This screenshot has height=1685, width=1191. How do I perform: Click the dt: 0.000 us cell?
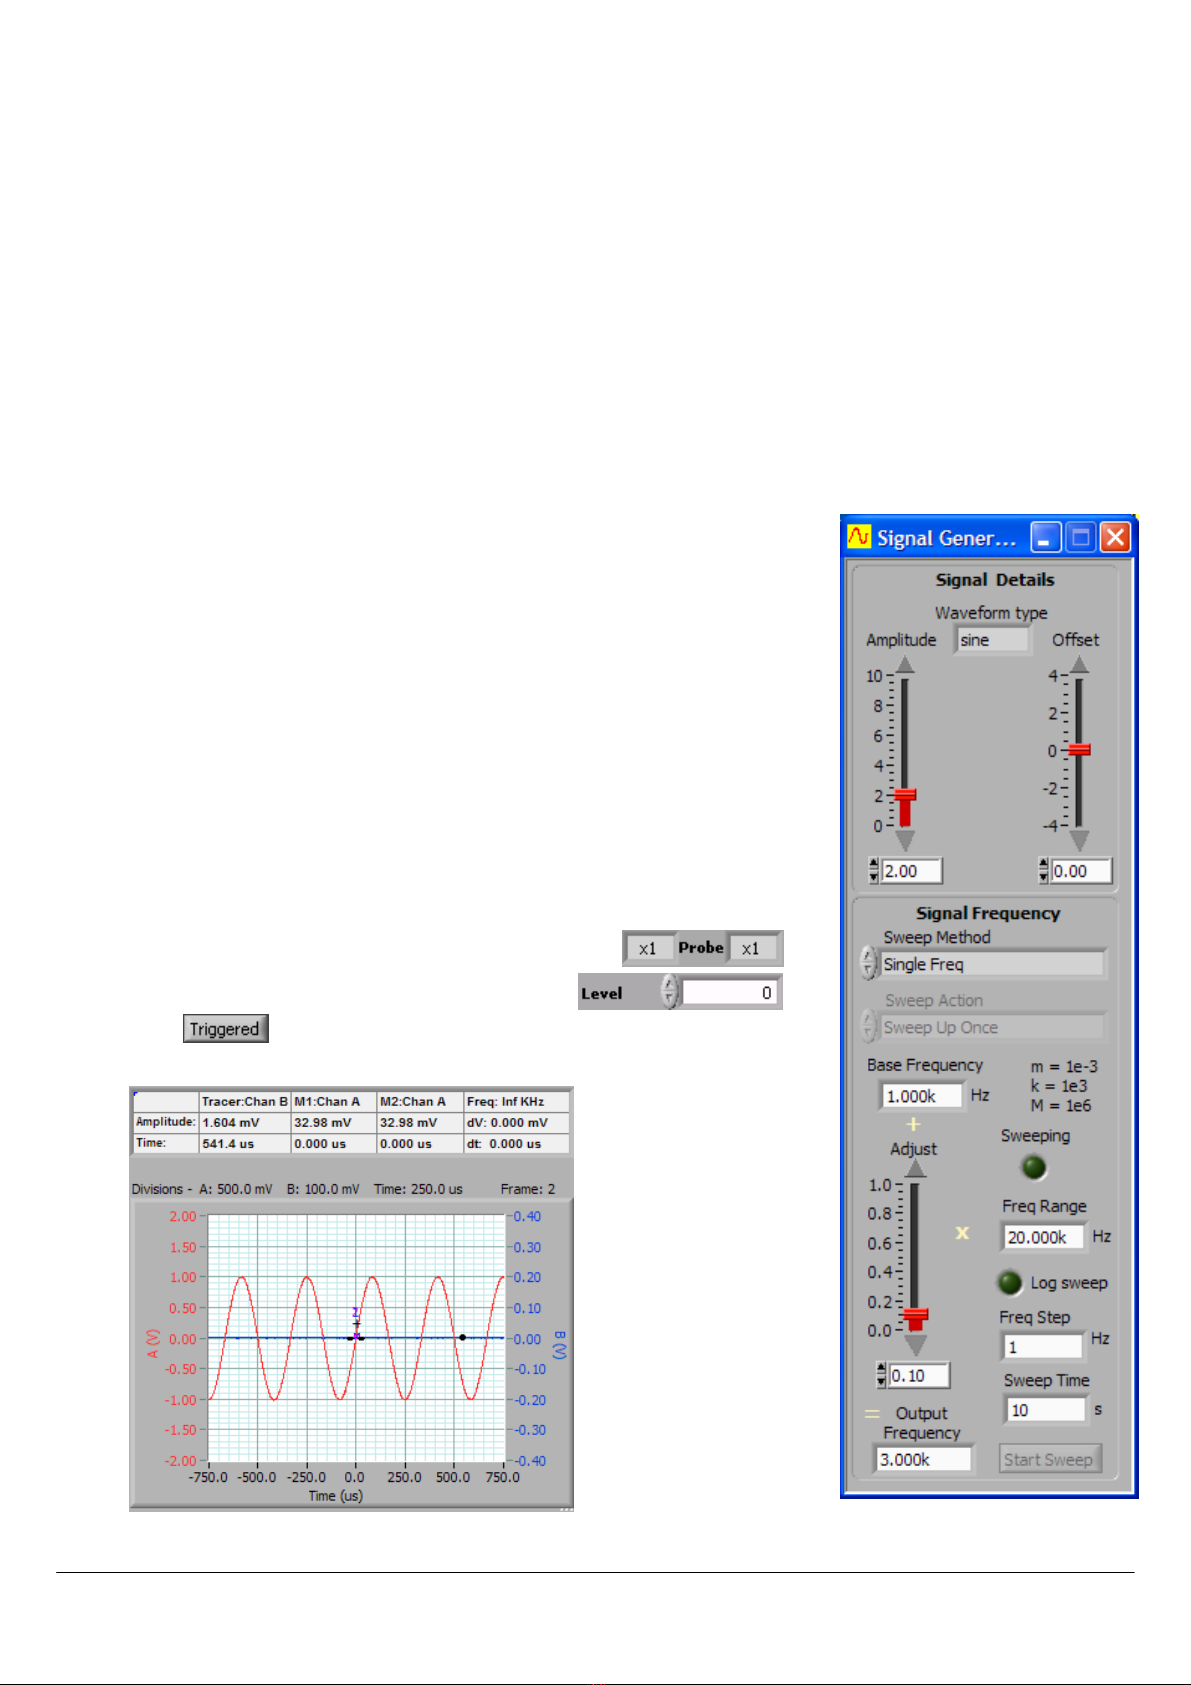[517, 1143]
